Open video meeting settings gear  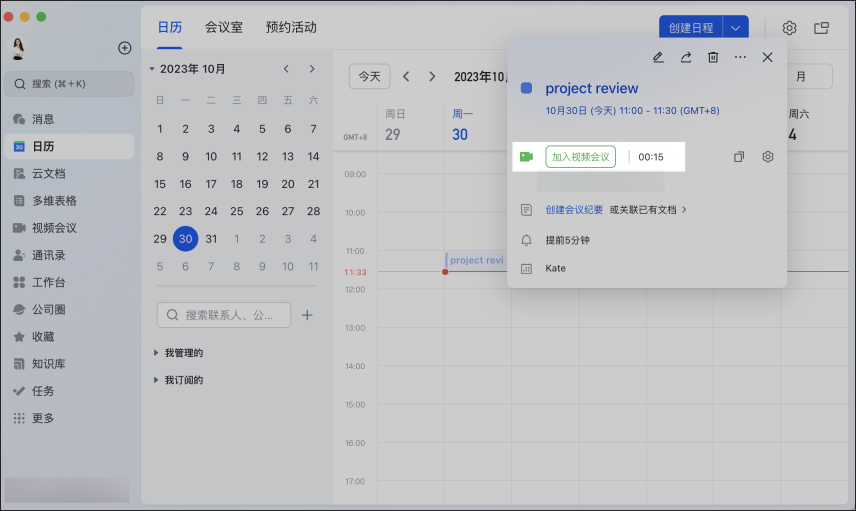point(768,157)
